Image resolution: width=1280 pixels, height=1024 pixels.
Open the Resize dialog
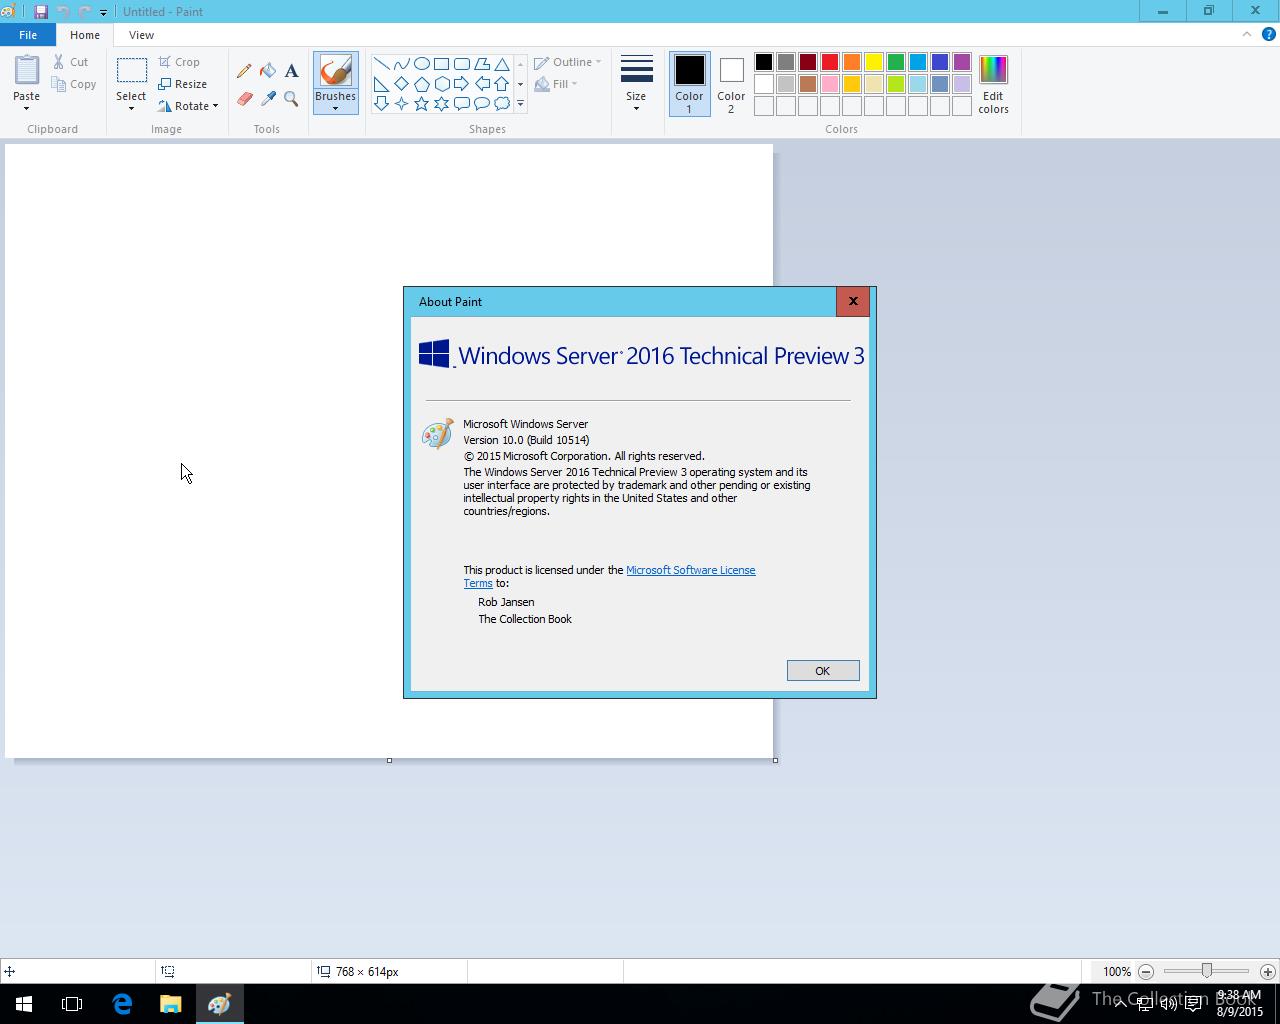(182, 84)
